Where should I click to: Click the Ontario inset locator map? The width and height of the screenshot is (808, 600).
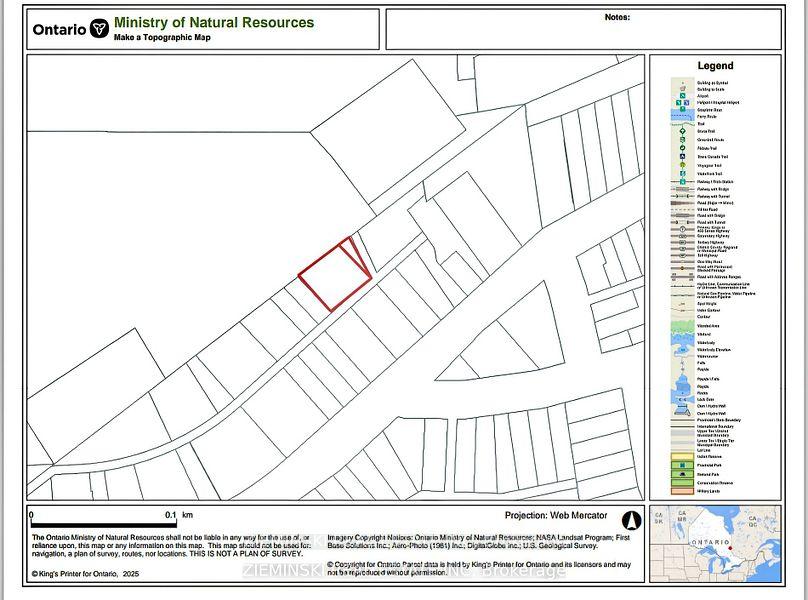(715, 543)
